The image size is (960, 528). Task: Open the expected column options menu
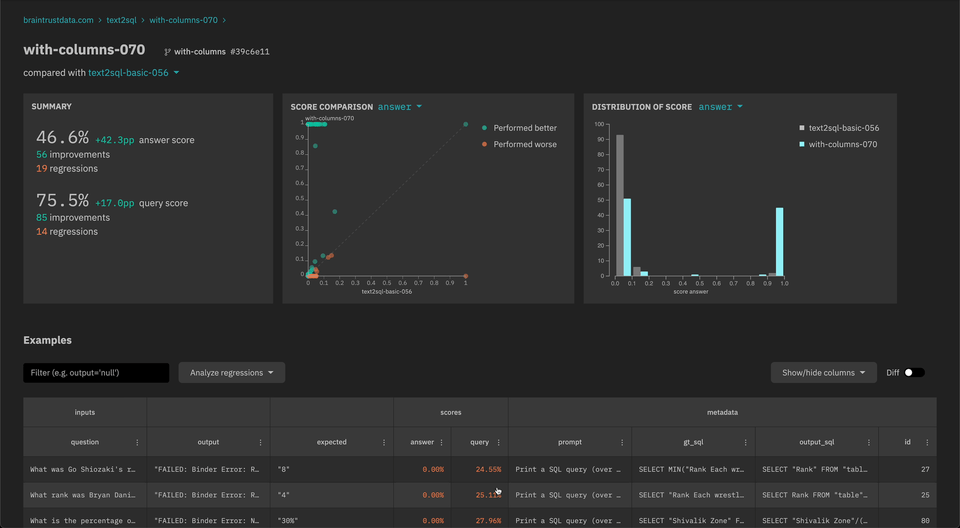tap(384, 442)
